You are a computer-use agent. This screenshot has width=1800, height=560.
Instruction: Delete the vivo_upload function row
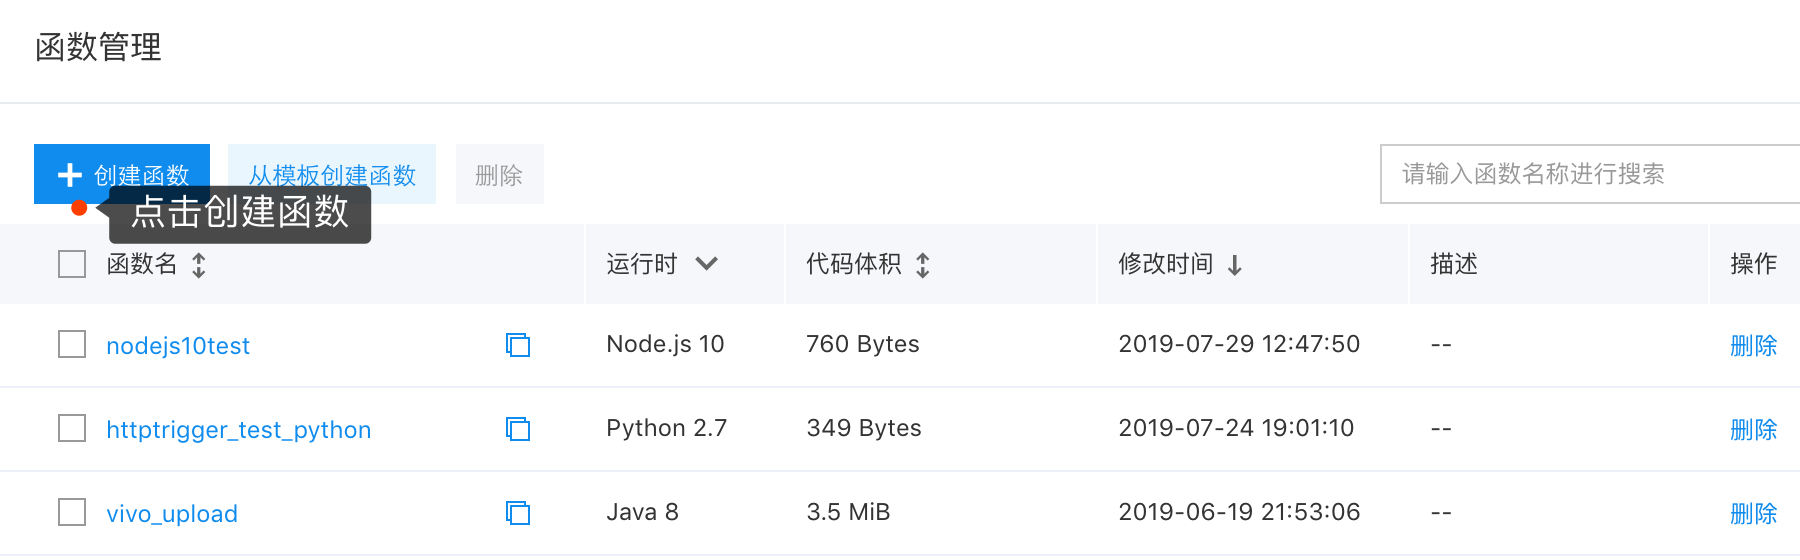tap(1753, 514)
